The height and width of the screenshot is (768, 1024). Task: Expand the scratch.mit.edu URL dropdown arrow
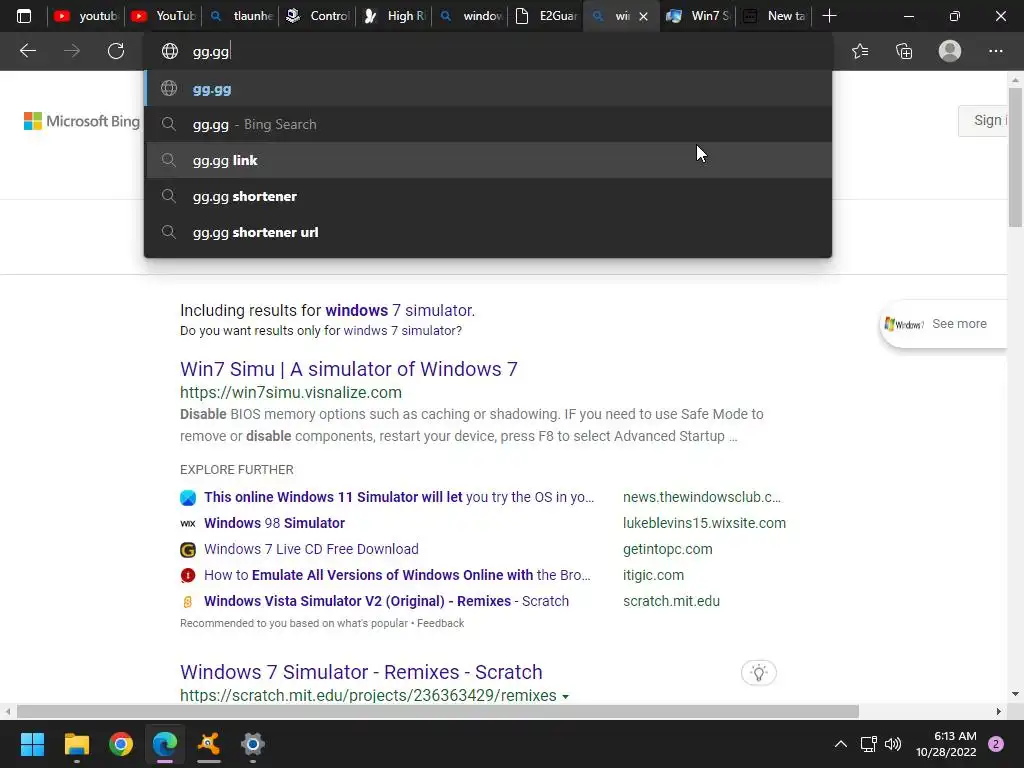(x=565, y=697)
